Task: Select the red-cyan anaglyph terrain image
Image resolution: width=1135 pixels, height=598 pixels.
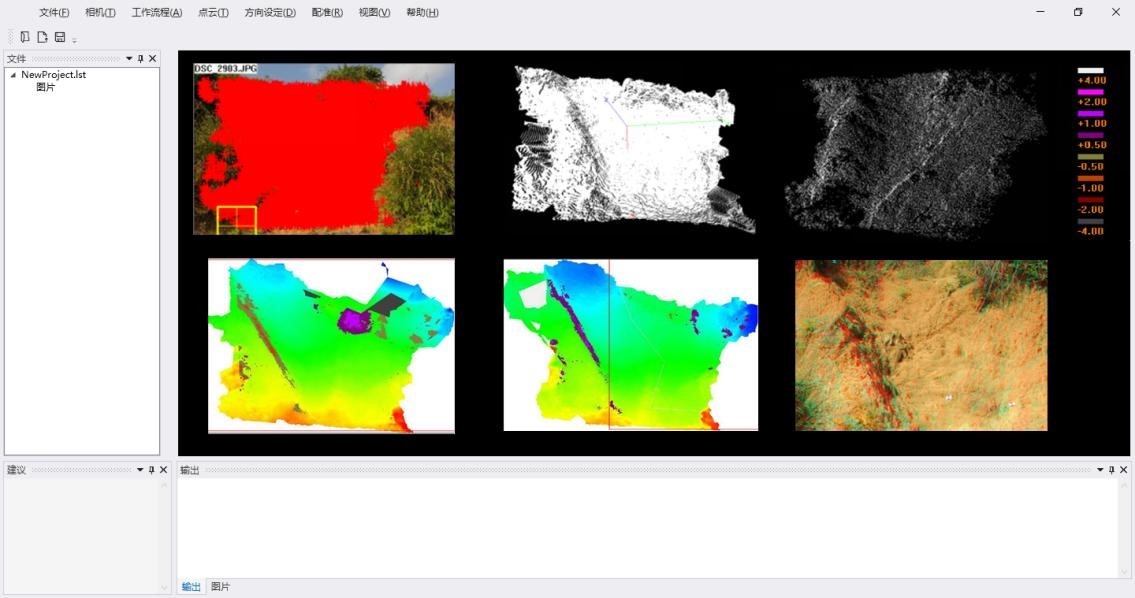Action: tap(921, 345)
